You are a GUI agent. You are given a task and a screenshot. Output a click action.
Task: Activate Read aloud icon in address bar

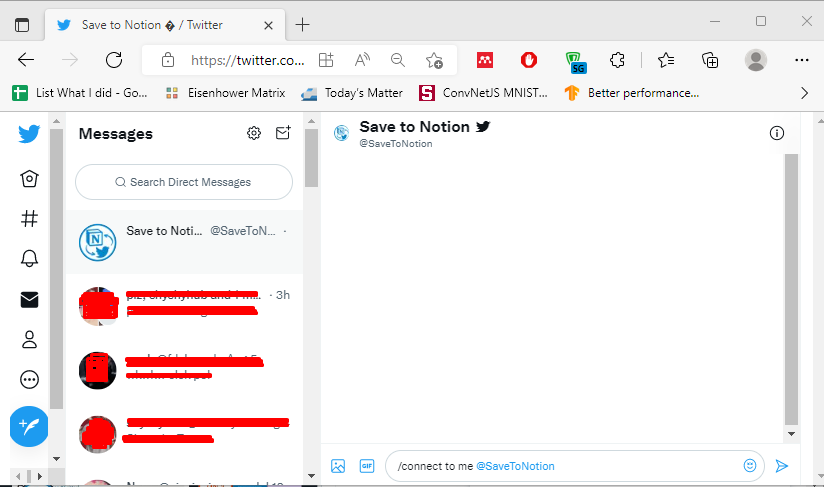pyautogui.click(x=362, y=60)
